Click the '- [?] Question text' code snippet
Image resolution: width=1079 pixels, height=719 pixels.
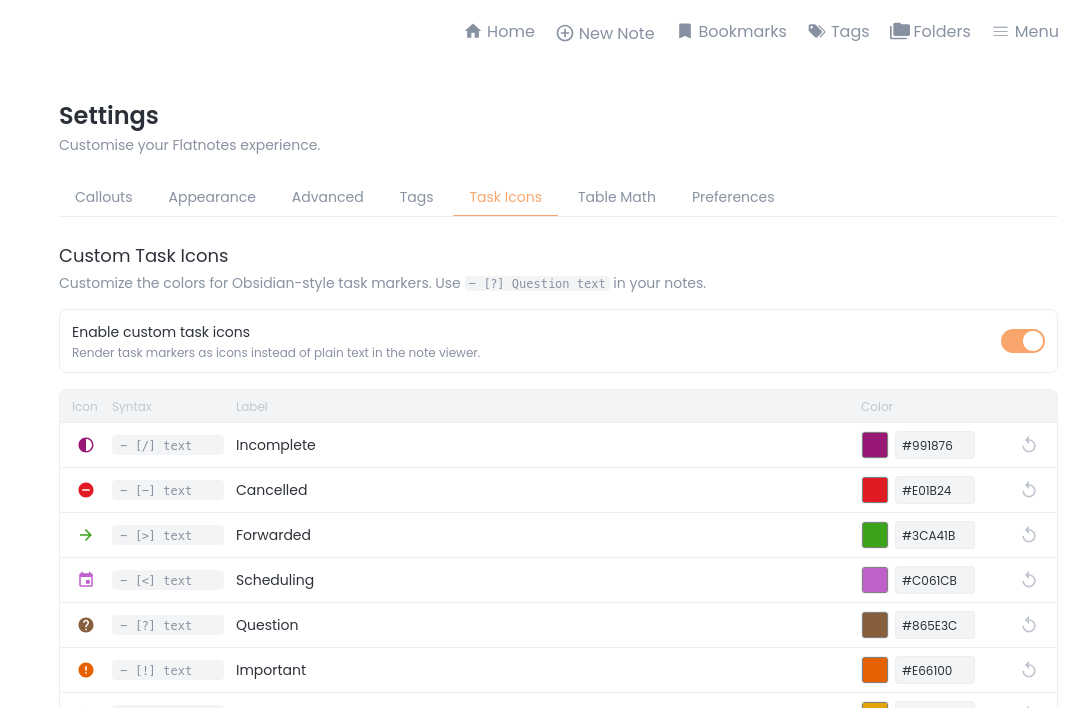537,283
